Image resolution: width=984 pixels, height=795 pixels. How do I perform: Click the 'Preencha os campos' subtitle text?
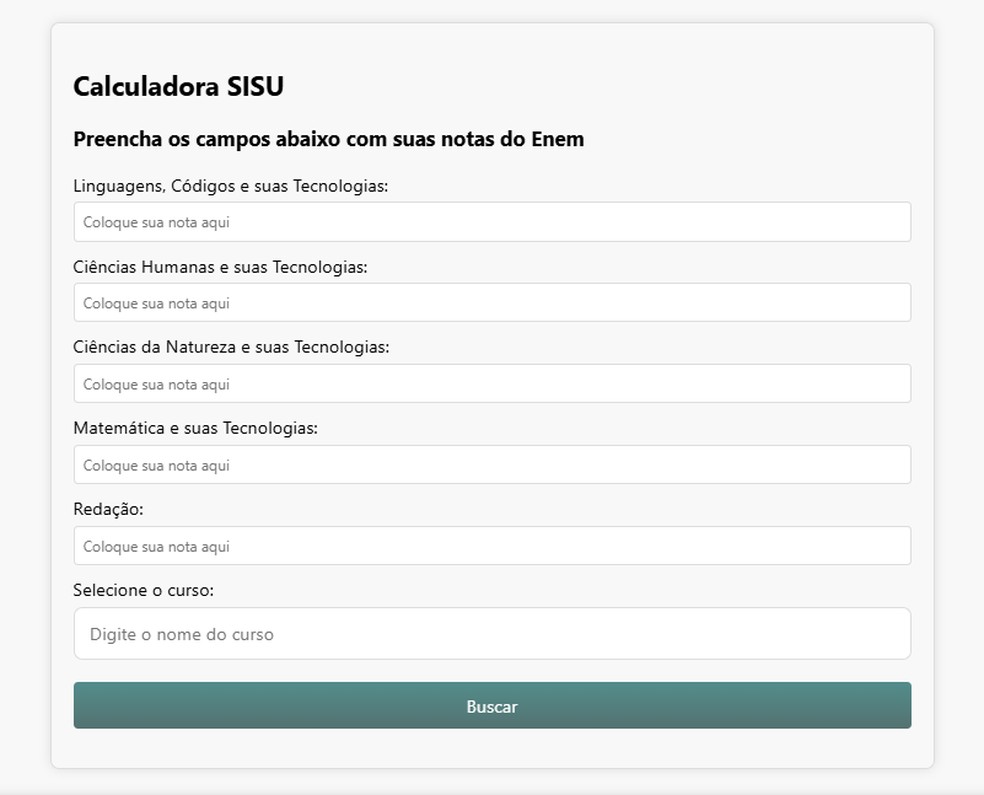point(328,139)
